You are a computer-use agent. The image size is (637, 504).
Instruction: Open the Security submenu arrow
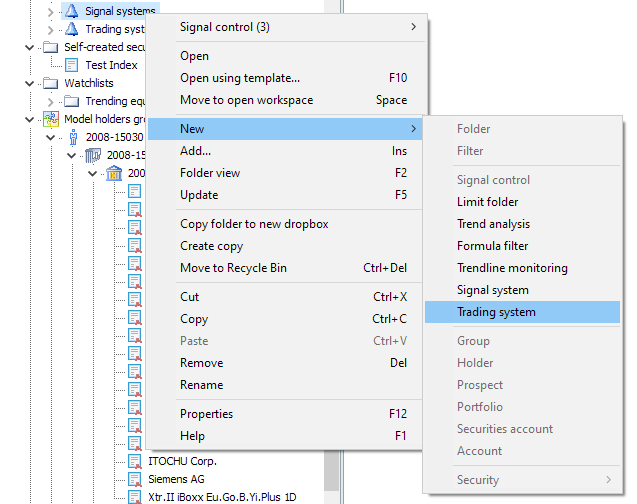click(606, 480)
